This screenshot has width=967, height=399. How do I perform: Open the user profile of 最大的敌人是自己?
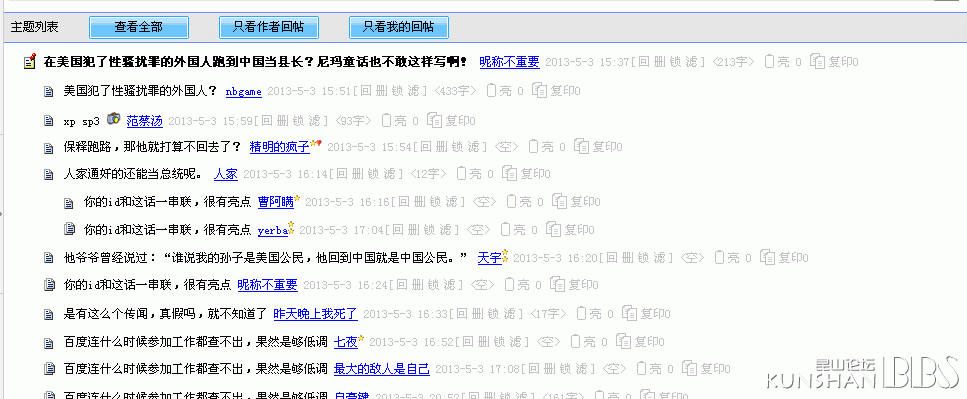[x=382, y=369]
